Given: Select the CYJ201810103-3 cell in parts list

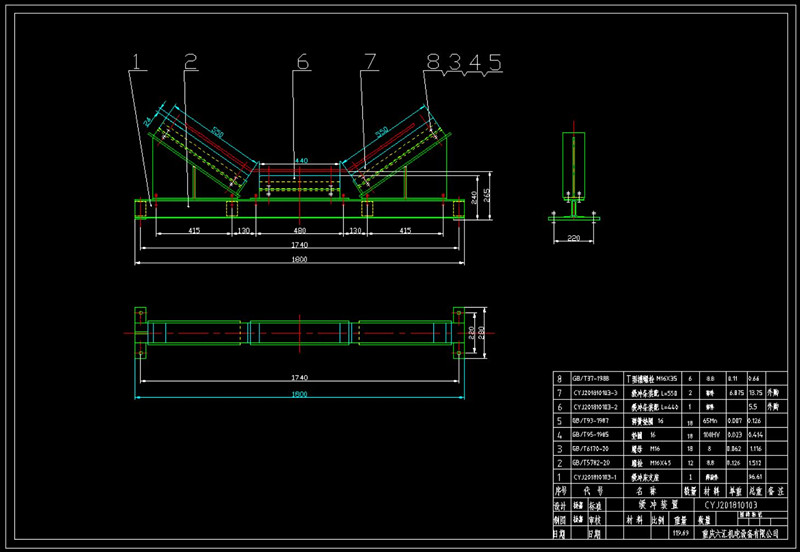Looking at the screenshot, I should 595,394.
